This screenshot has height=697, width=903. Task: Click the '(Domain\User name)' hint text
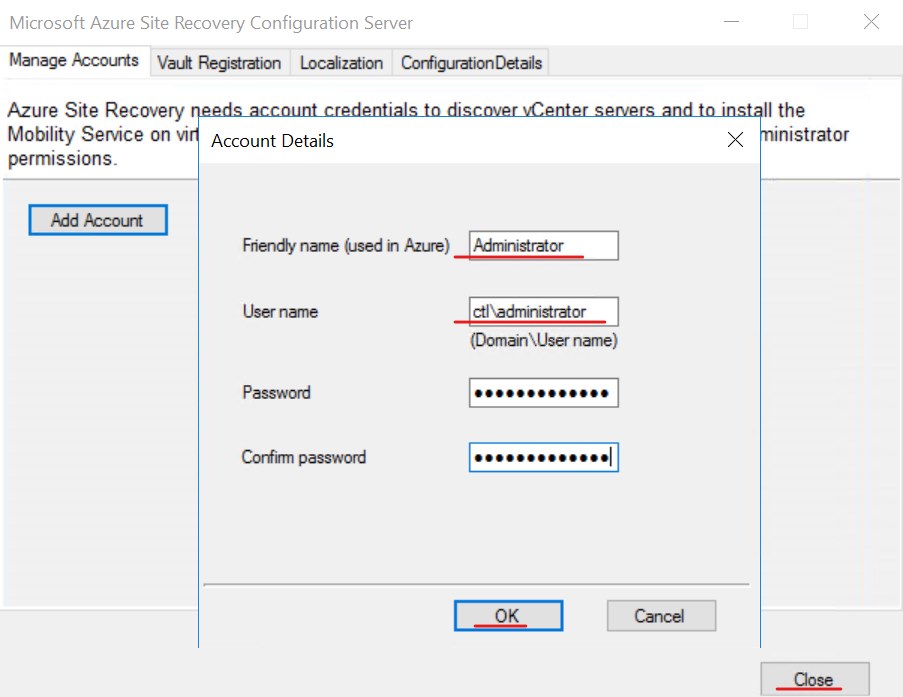click(x=544, y=340)
